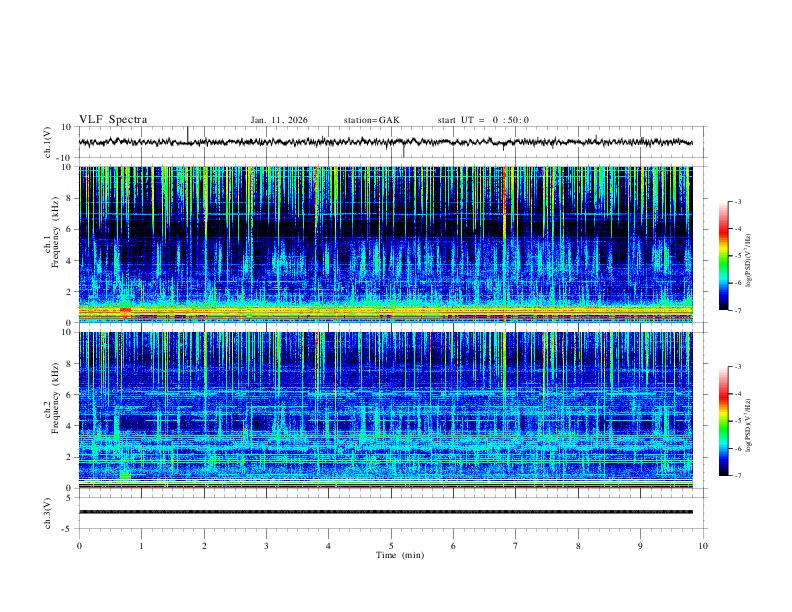Click the "7" tick on the Time axis
Image resolution: width=792 pixels, height=612 pixels.
tap(516, 546)
